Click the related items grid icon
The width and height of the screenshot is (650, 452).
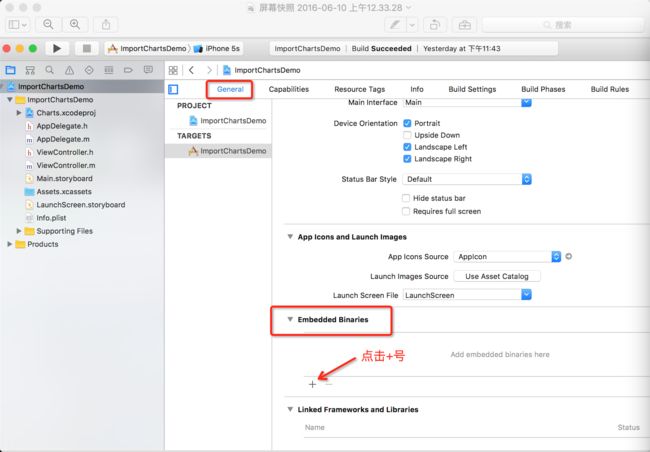[173, 70]
